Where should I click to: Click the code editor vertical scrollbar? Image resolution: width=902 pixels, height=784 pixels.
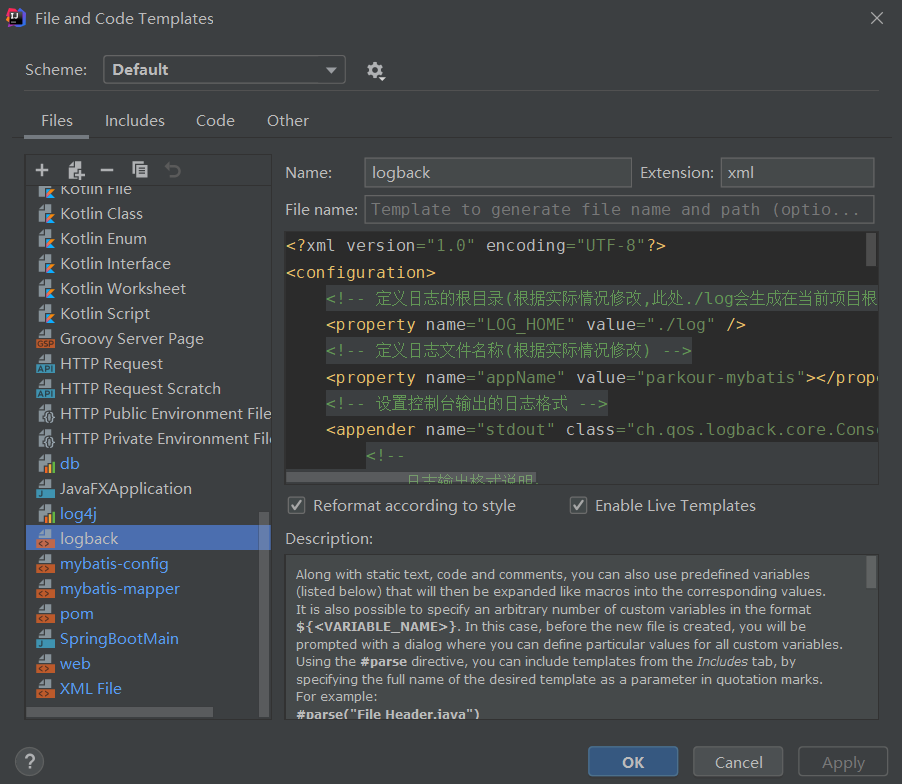[871, 249]
